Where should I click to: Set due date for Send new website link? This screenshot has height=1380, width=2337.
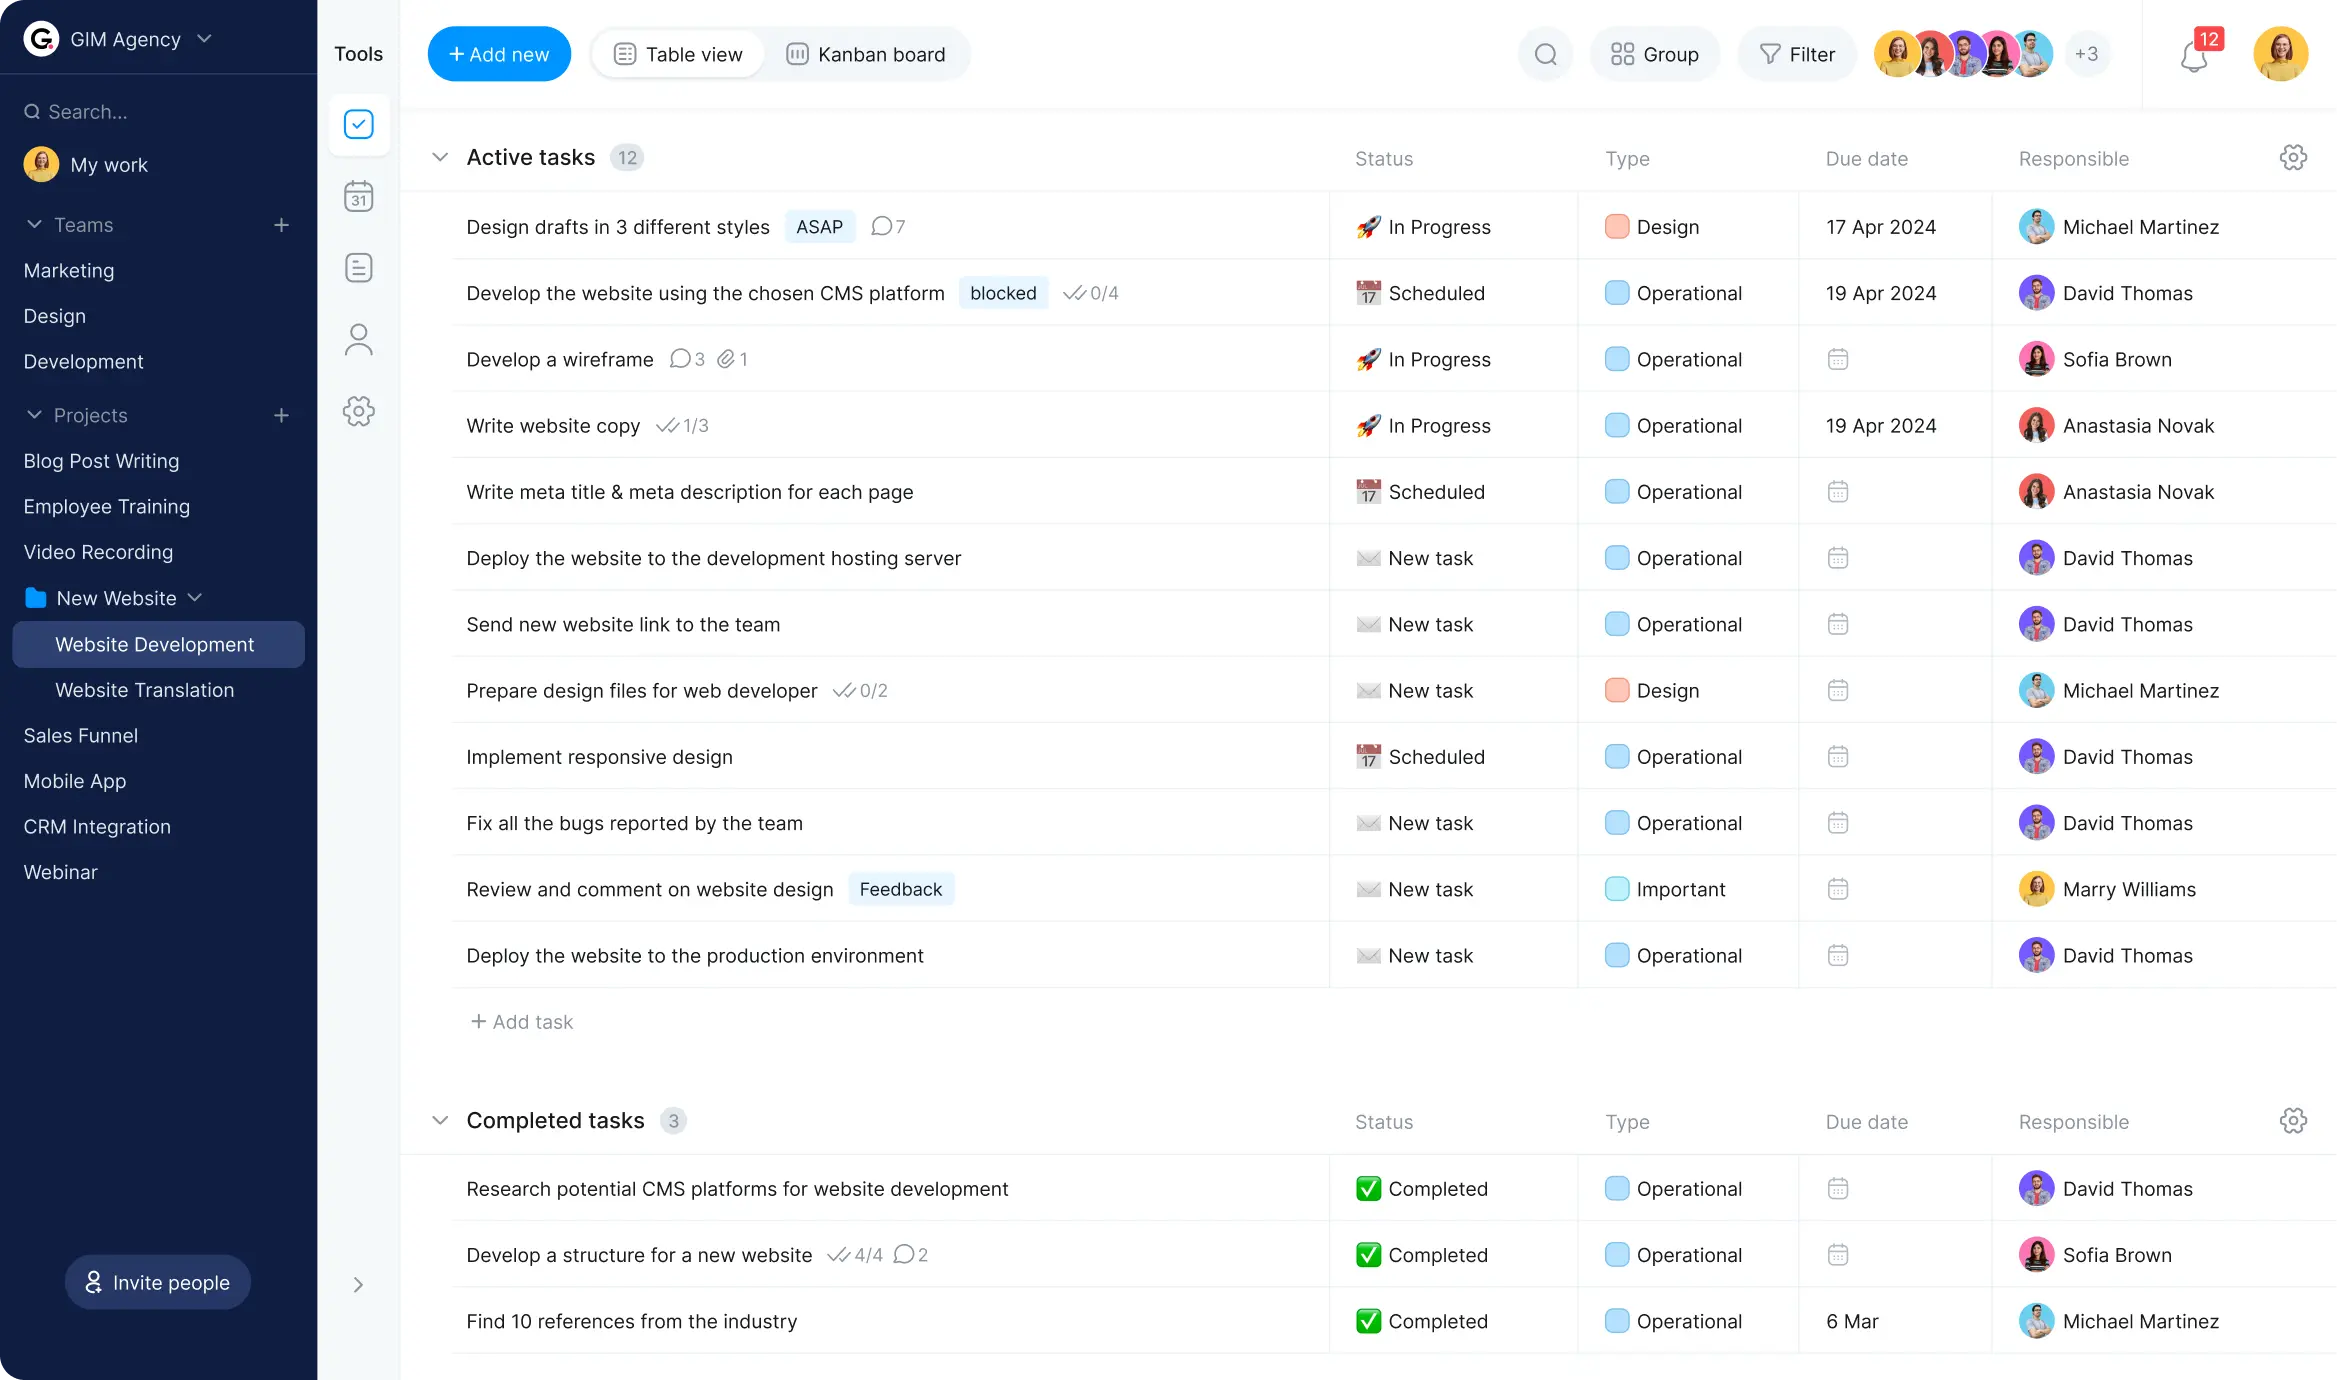[1837, 624]
